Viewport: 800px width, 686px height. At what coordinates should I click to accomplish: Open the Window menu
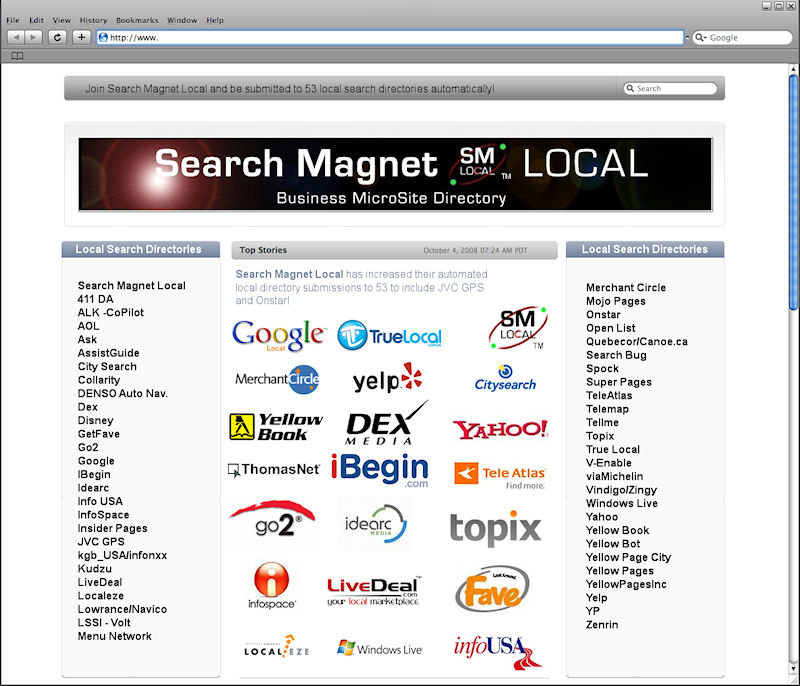(182, 20)
